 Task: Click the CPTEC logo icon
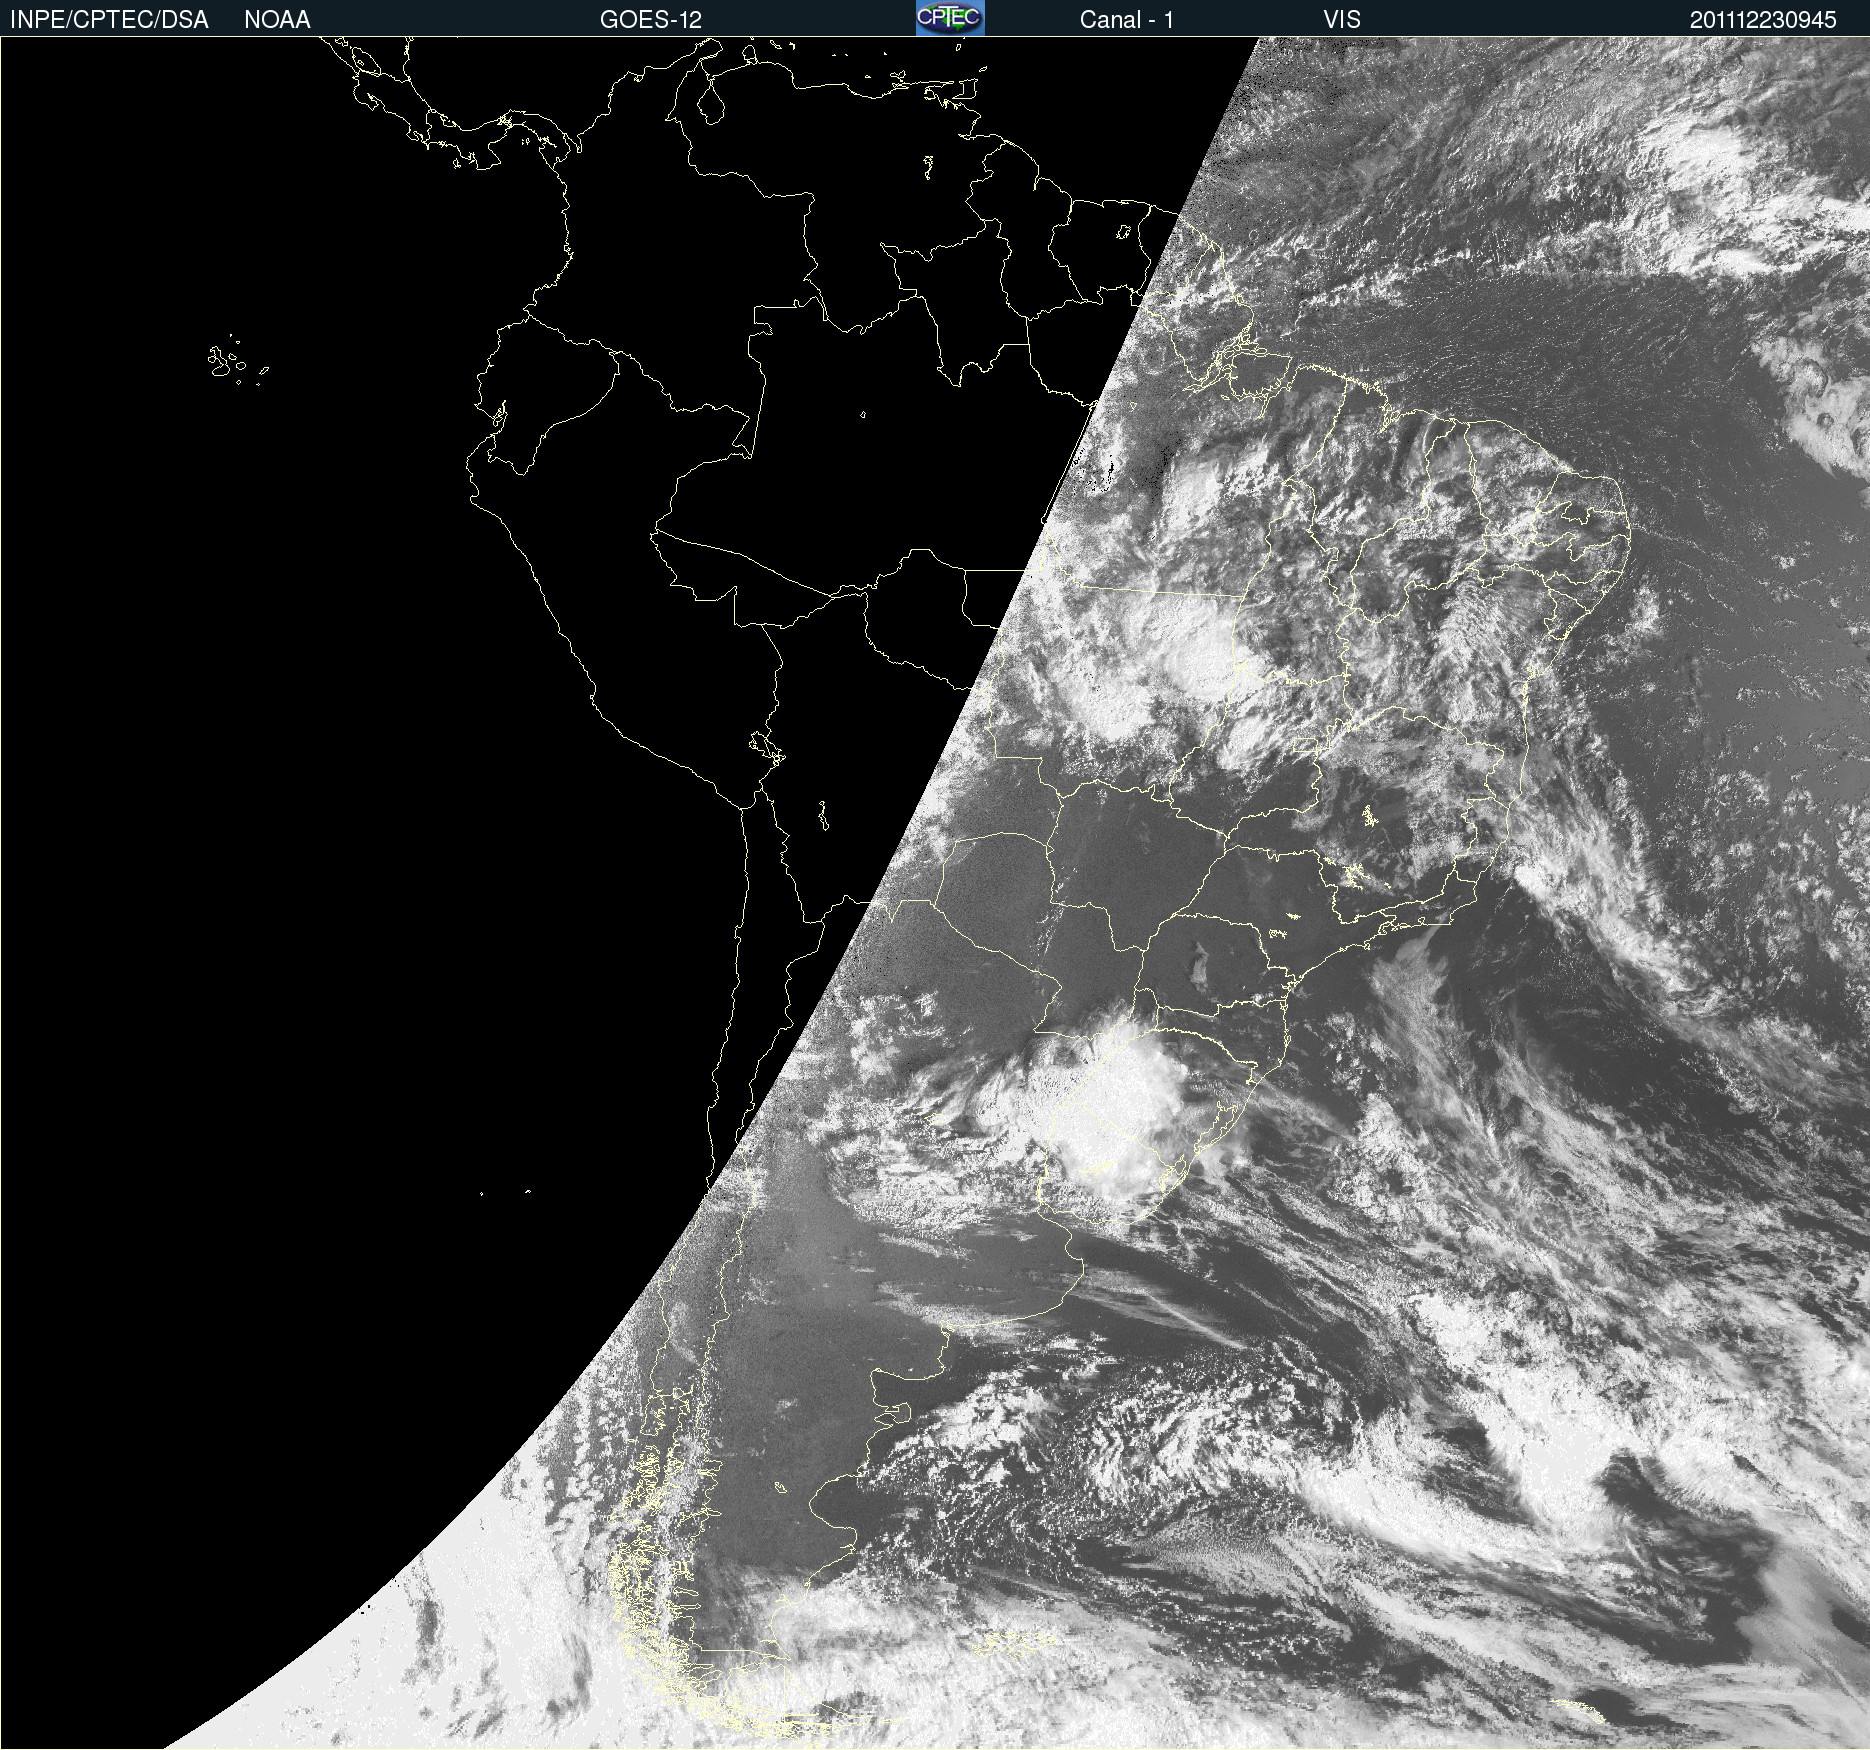tap(950, 18)
